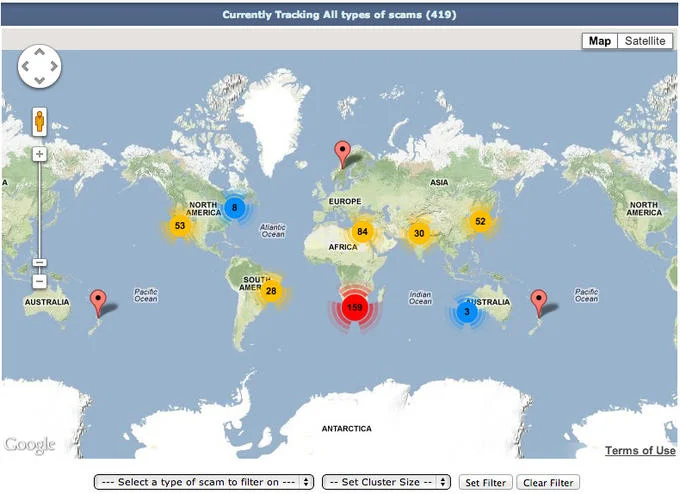Open the yellow cluster marked 84
The height and width of the screenshot is (494, 680).
[x=362, y=232]
